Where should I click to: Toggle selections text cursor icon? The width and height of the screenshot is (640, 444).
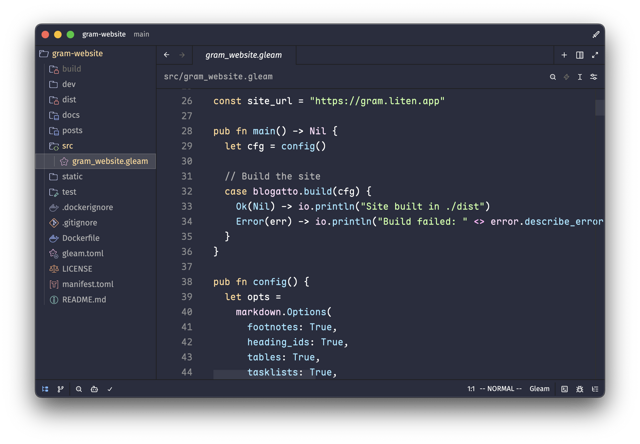tap(580, 77)
